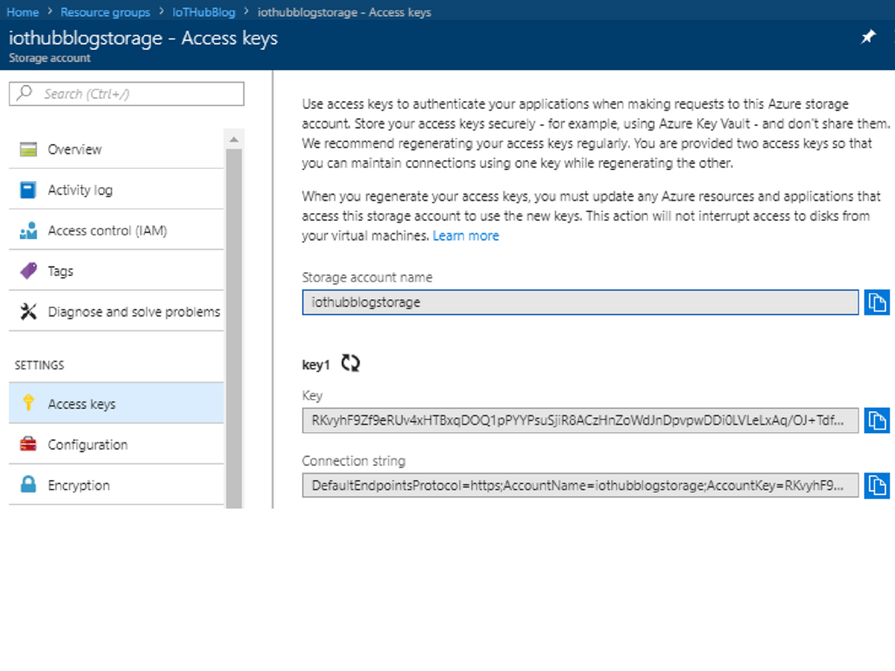Click the Activity log book icon
895x671 pixels.
point(28,190)
